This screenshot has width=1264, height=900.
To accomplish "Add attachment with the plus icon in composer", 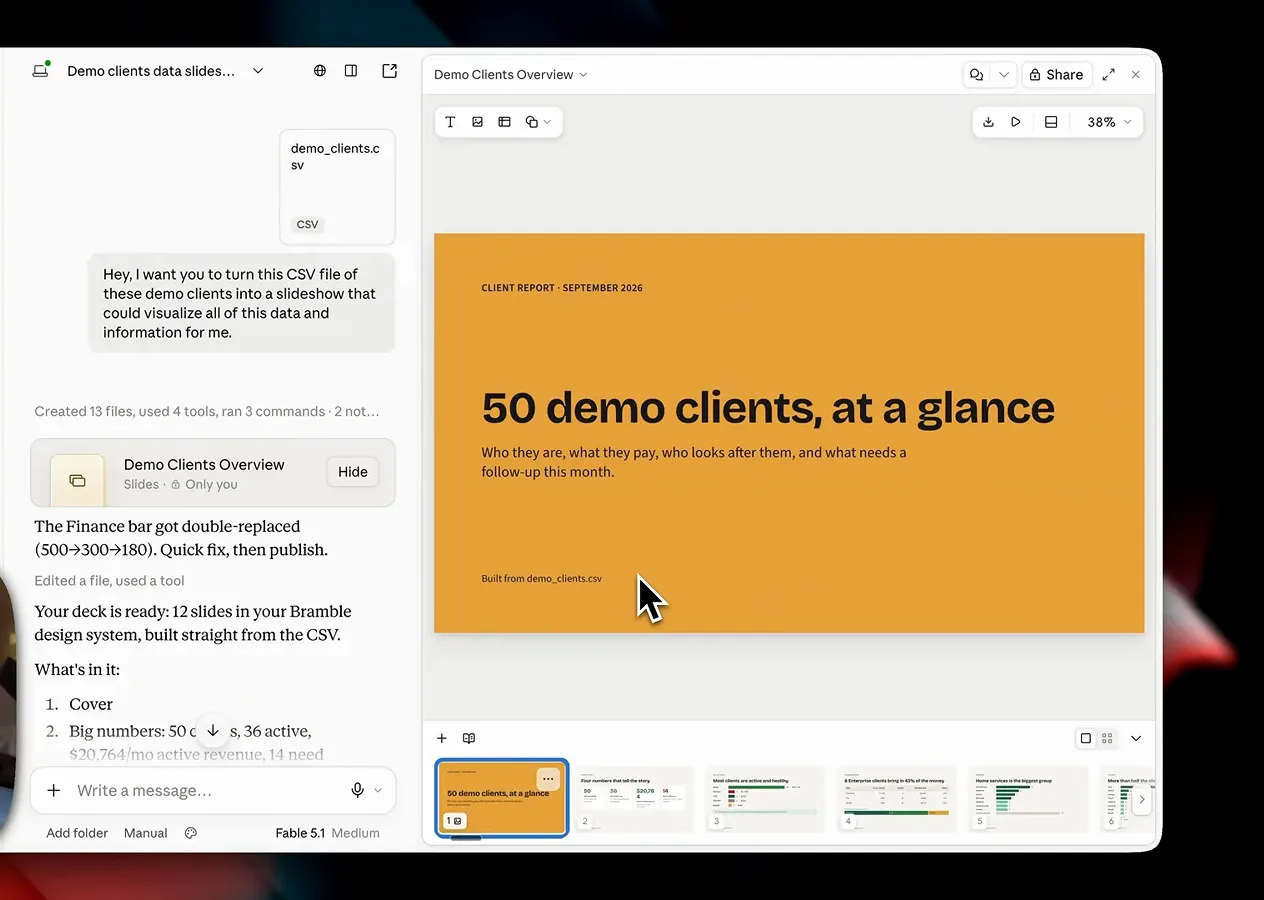I will pyautogui.click(x=54, y=790).
